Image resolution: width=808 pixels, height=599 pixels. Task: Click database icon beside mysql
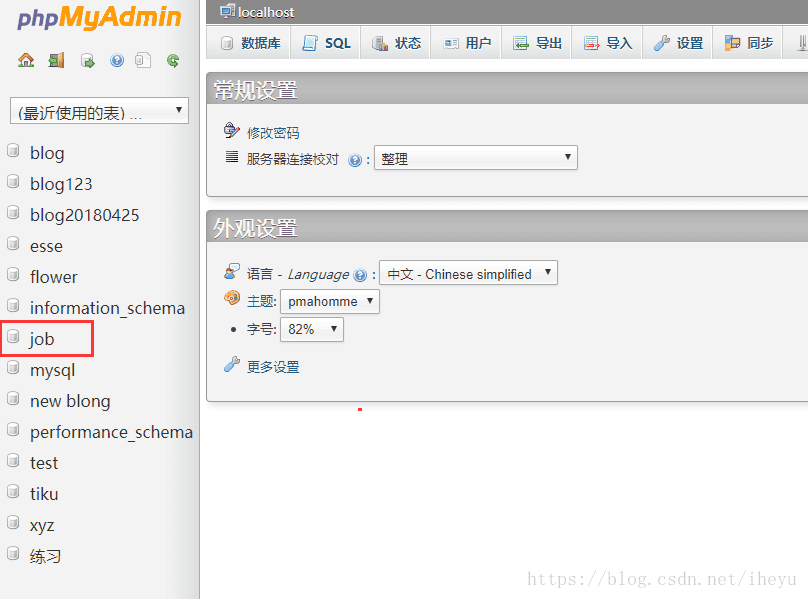[13, 368]
